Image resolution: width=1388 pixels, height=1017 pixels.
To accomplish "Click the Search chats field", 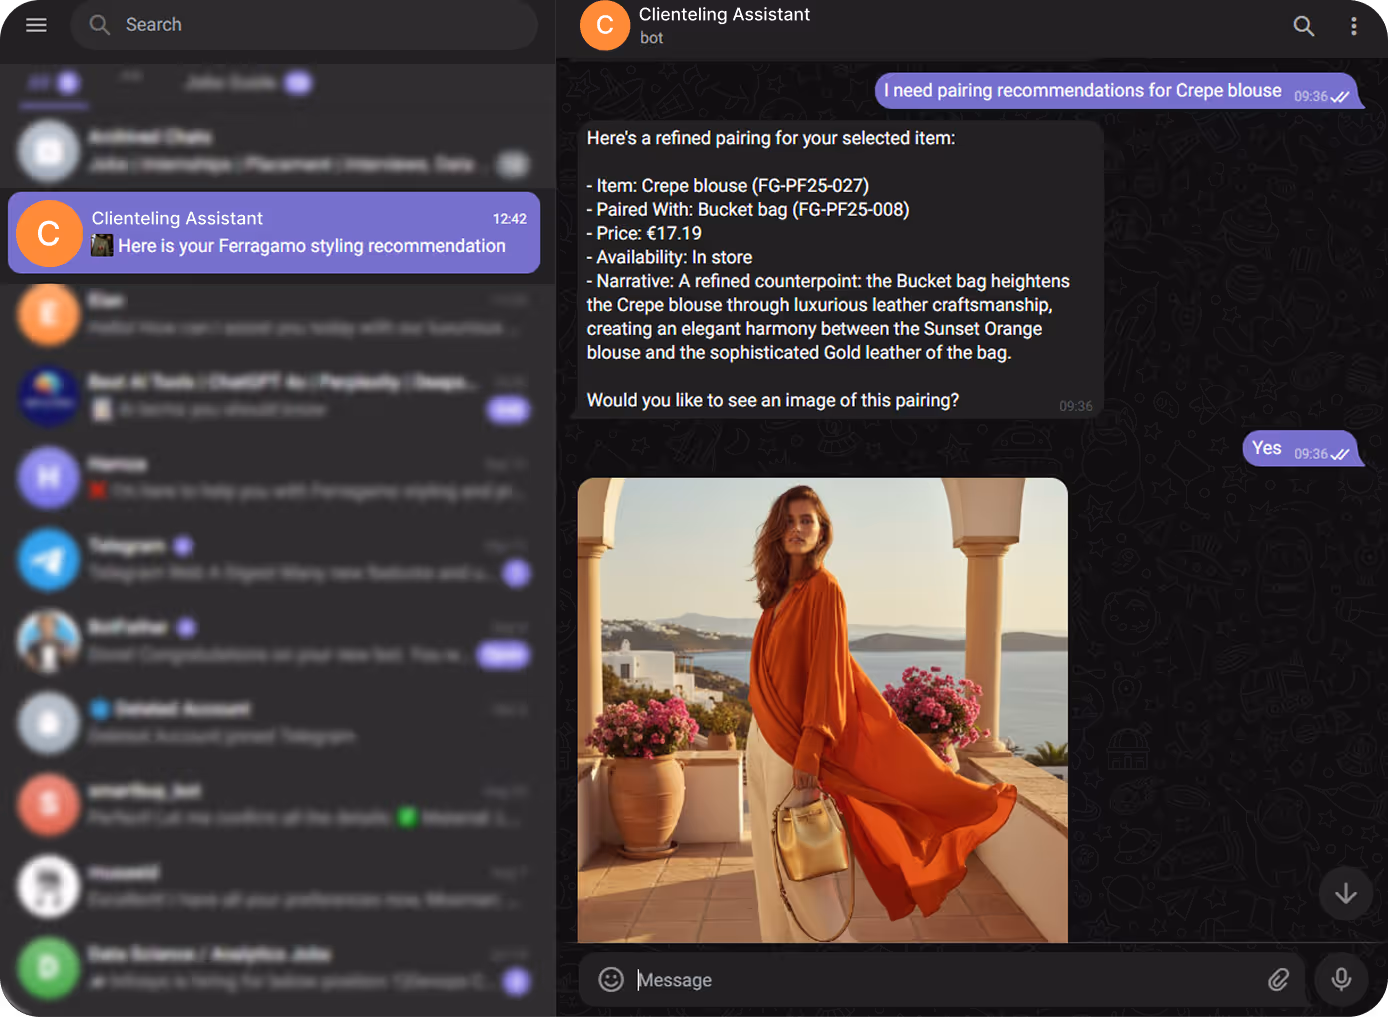I will (x=304, y=25).
